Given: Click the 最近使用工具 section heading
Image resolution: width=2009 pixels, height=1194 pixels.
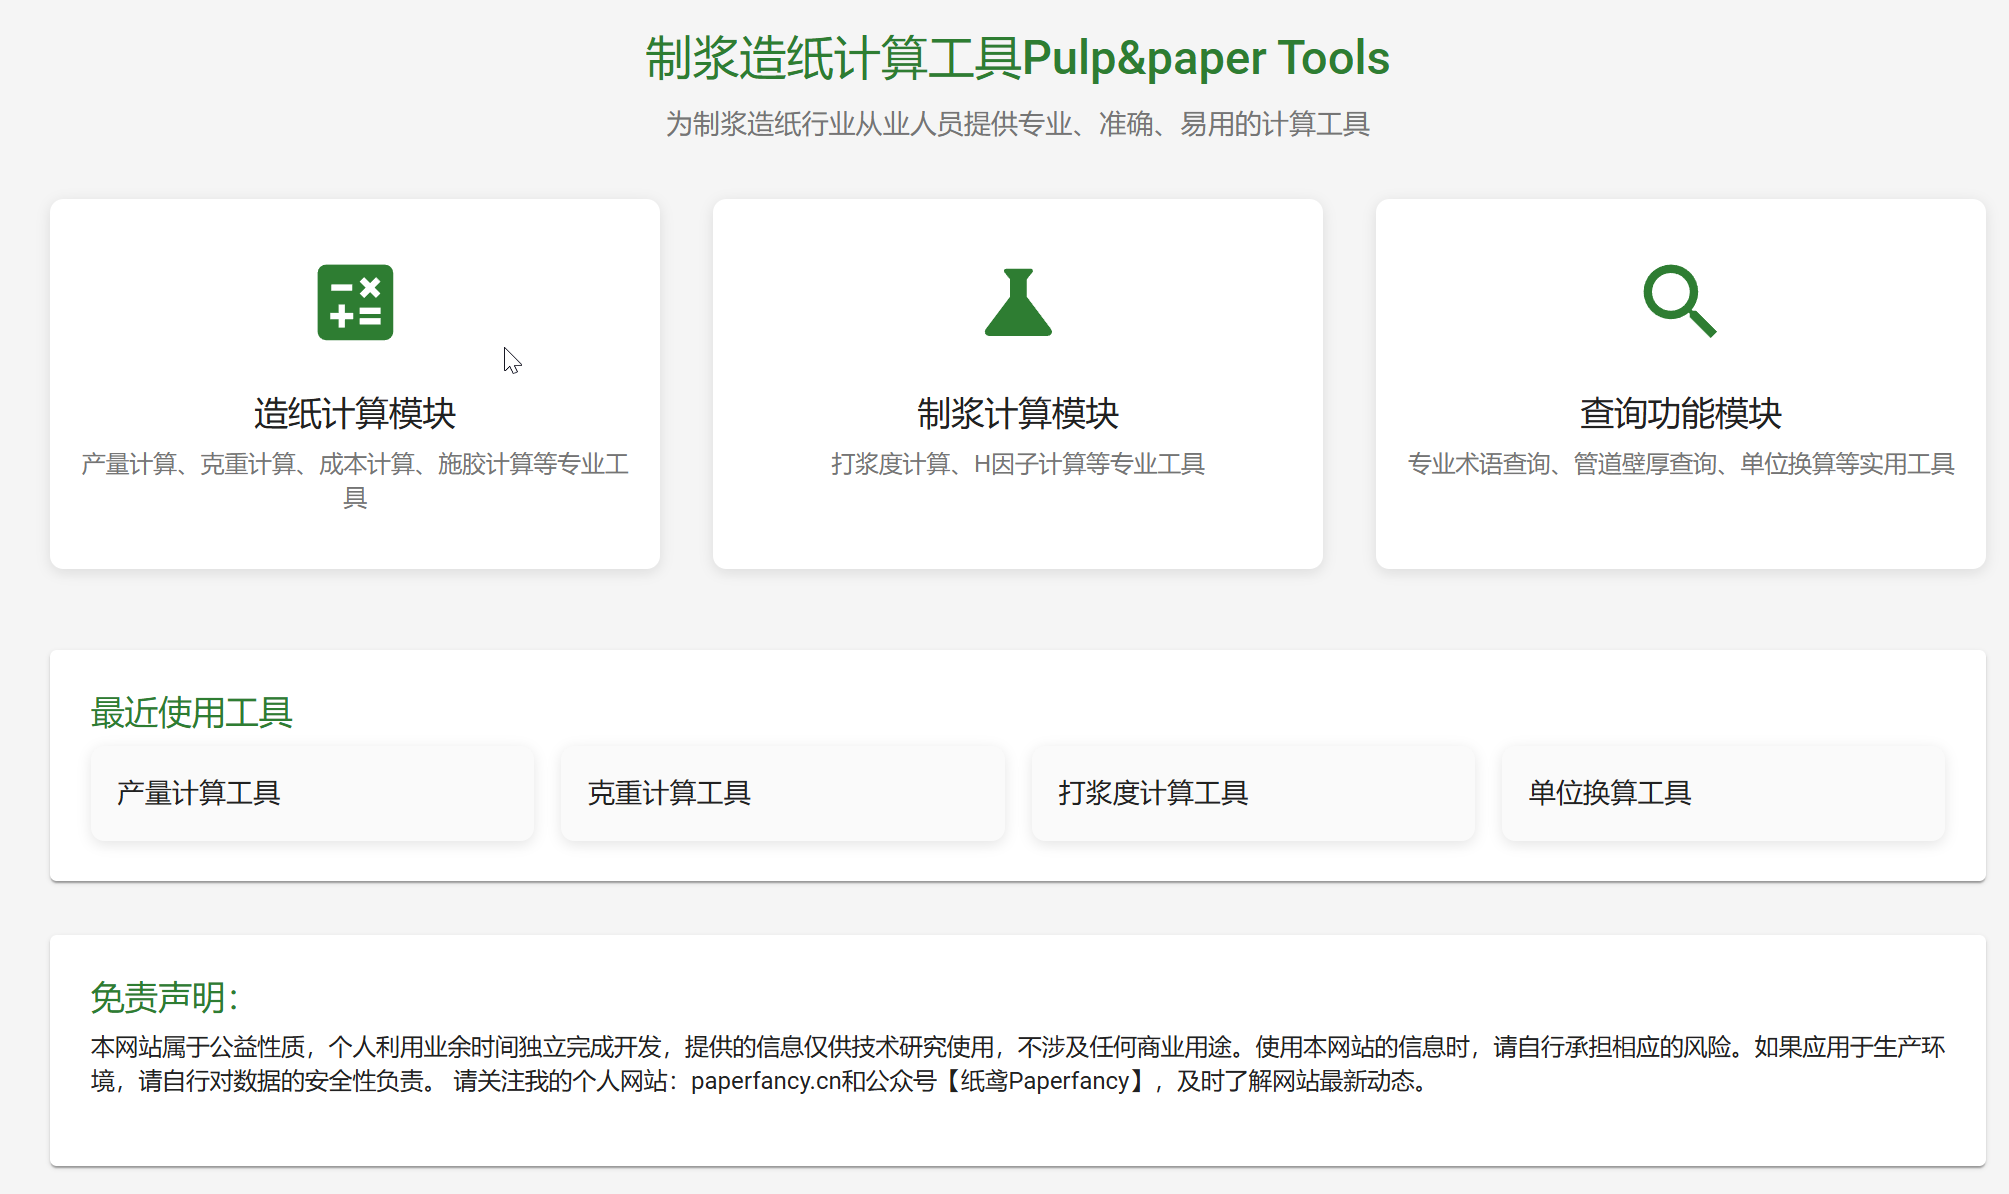Looking at the screenshot, I should tap(193, 713).
